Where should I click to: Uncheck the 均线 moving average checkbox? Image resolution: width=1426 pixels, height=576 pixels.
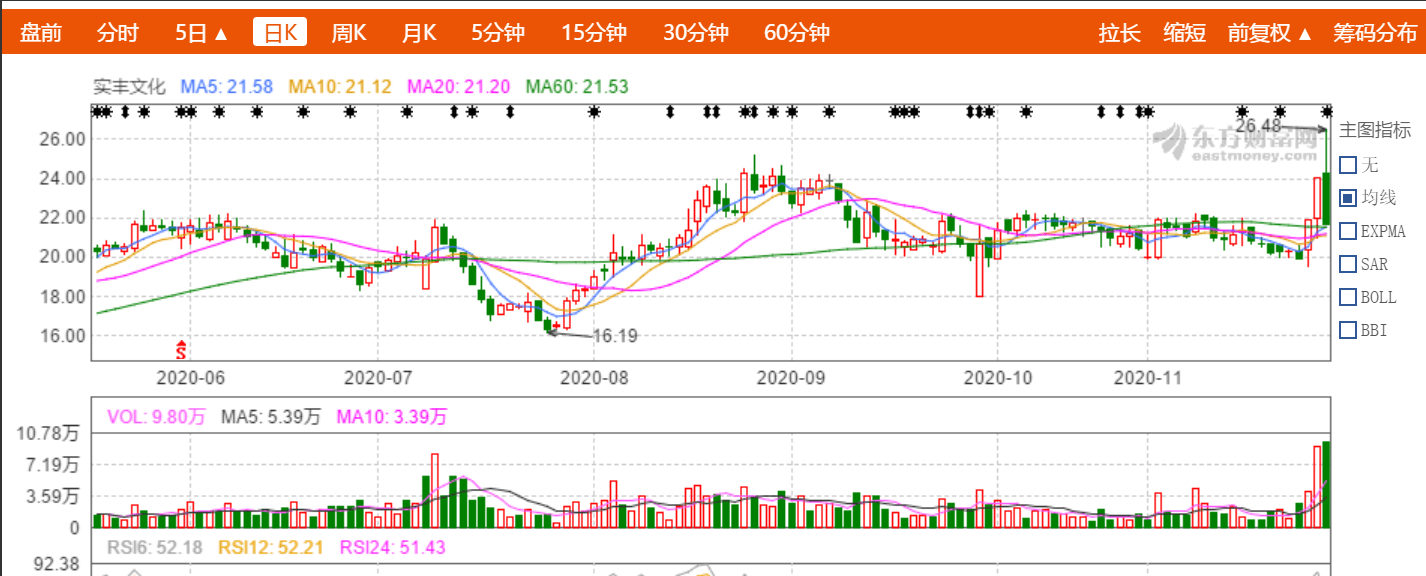pos(1348,198)
